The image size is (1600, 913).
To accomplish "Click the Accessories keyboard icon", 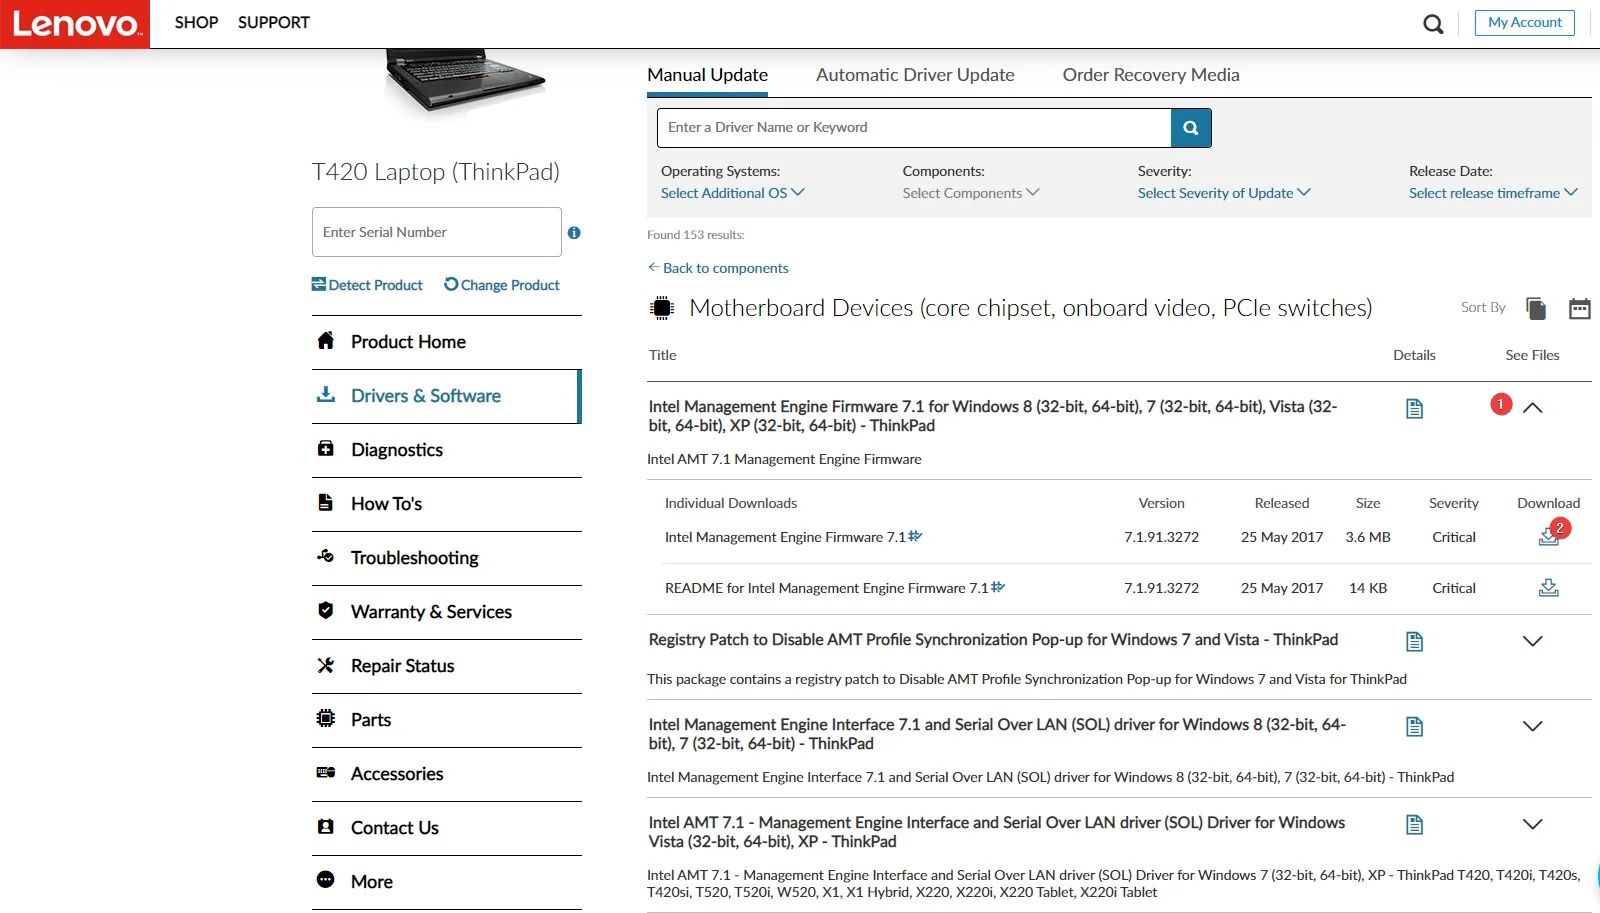I will click(326, 772).
